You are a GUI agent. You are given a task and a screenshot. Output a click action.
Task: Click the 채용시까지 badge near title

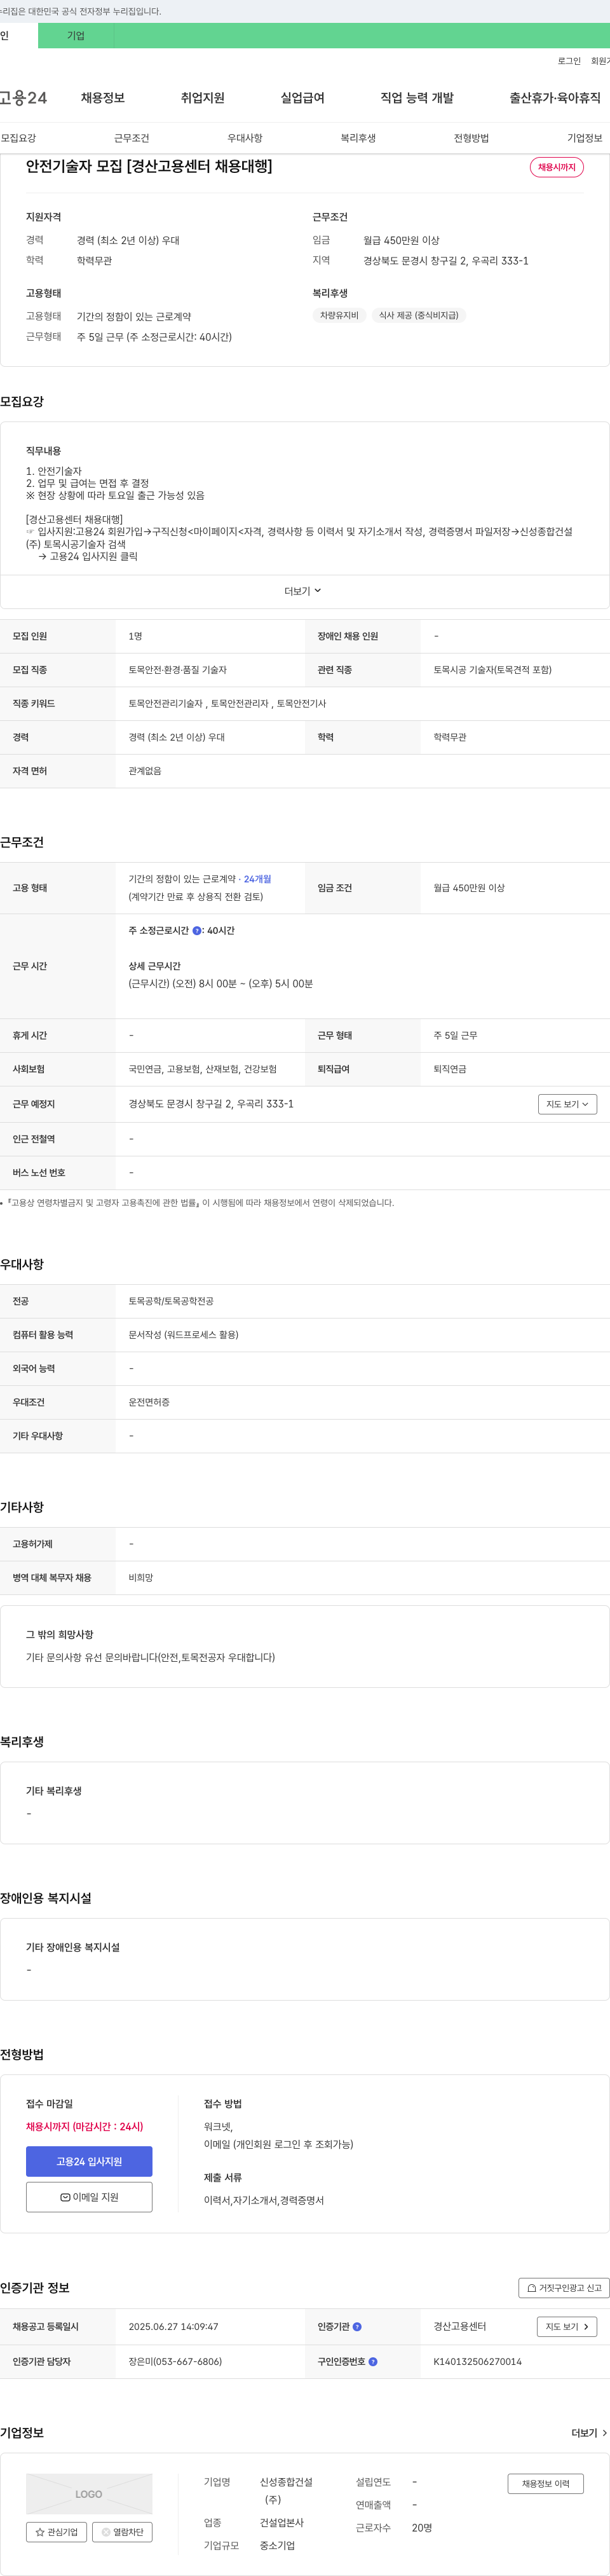tap(557, 167)
